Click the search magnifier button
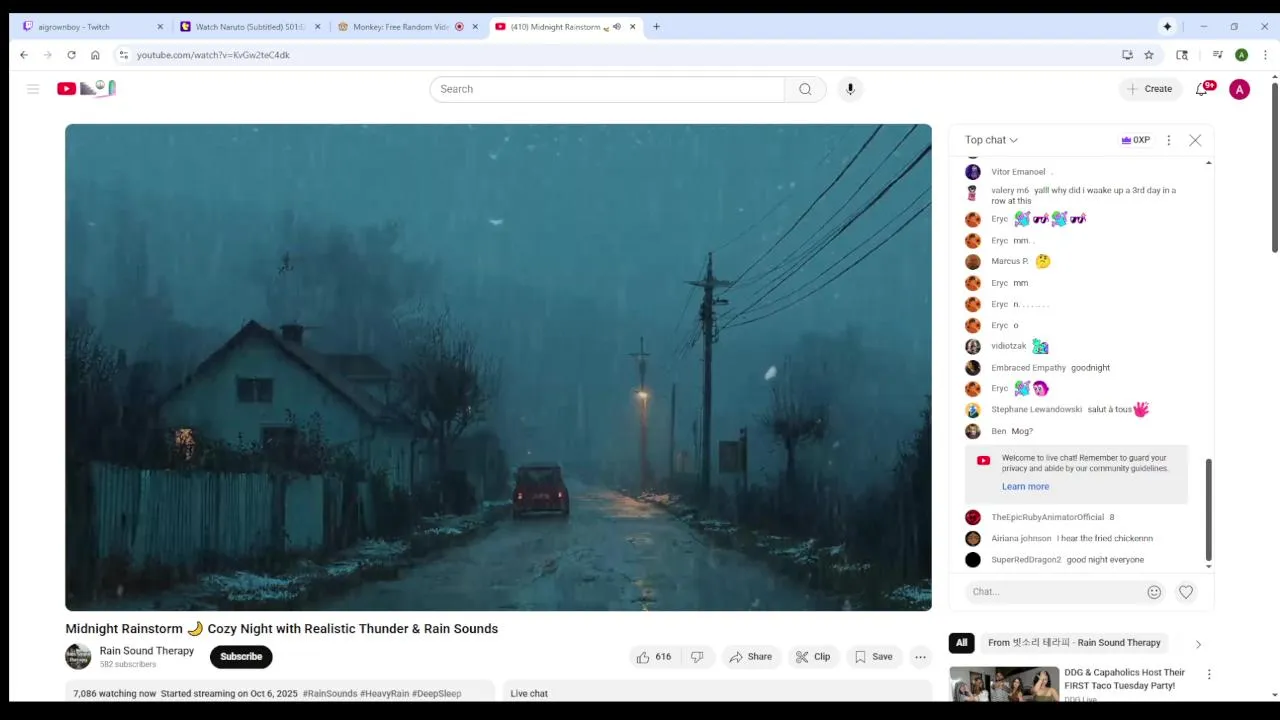Viewport: 1280px width, 720px height. coord(805,89)
